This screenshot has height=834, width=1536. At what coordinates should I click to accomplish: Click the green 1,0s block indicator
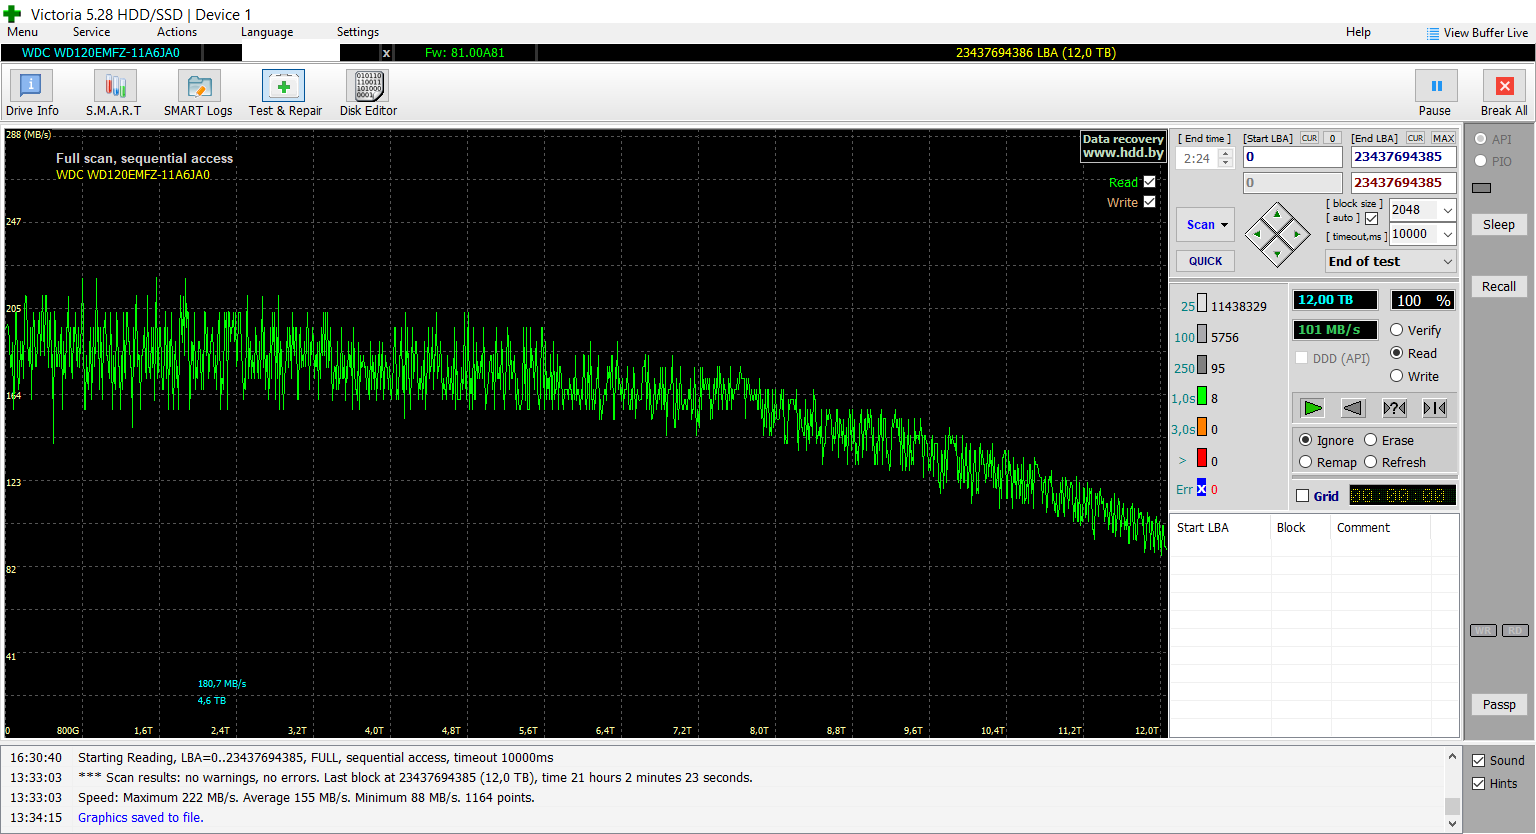tap(1202, 396)
